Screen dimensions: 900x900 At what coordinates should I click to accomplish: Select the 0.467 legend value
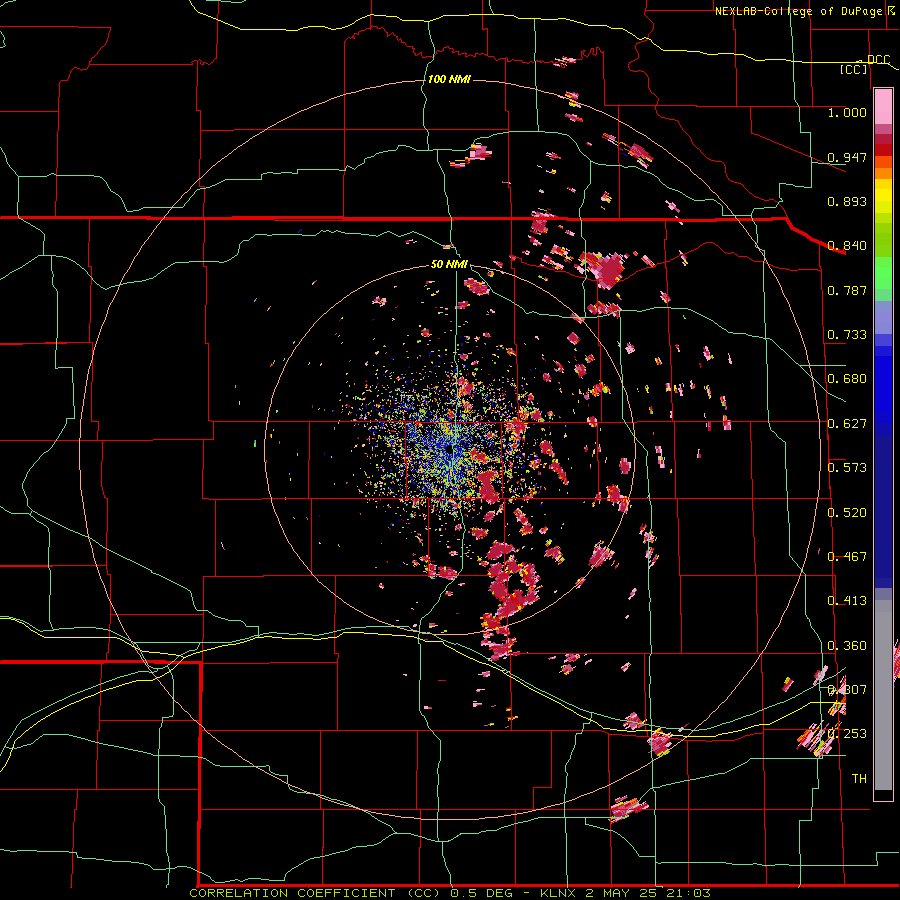tap(847, 557)
